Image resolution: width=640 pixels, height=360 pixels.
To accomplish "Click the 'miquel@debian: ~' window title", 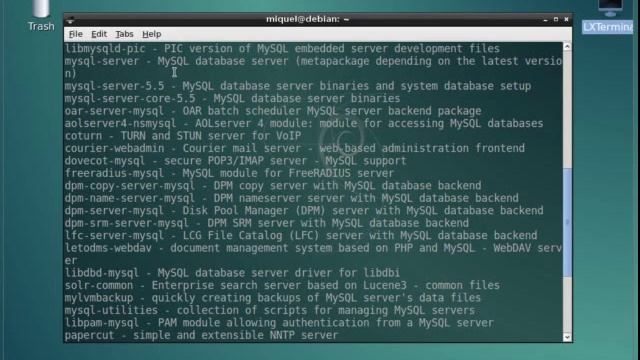I will 307,19.
